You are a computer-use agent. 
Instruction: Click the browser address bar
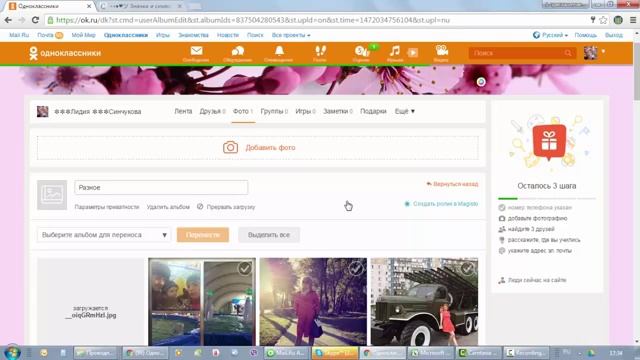[318, 20]
